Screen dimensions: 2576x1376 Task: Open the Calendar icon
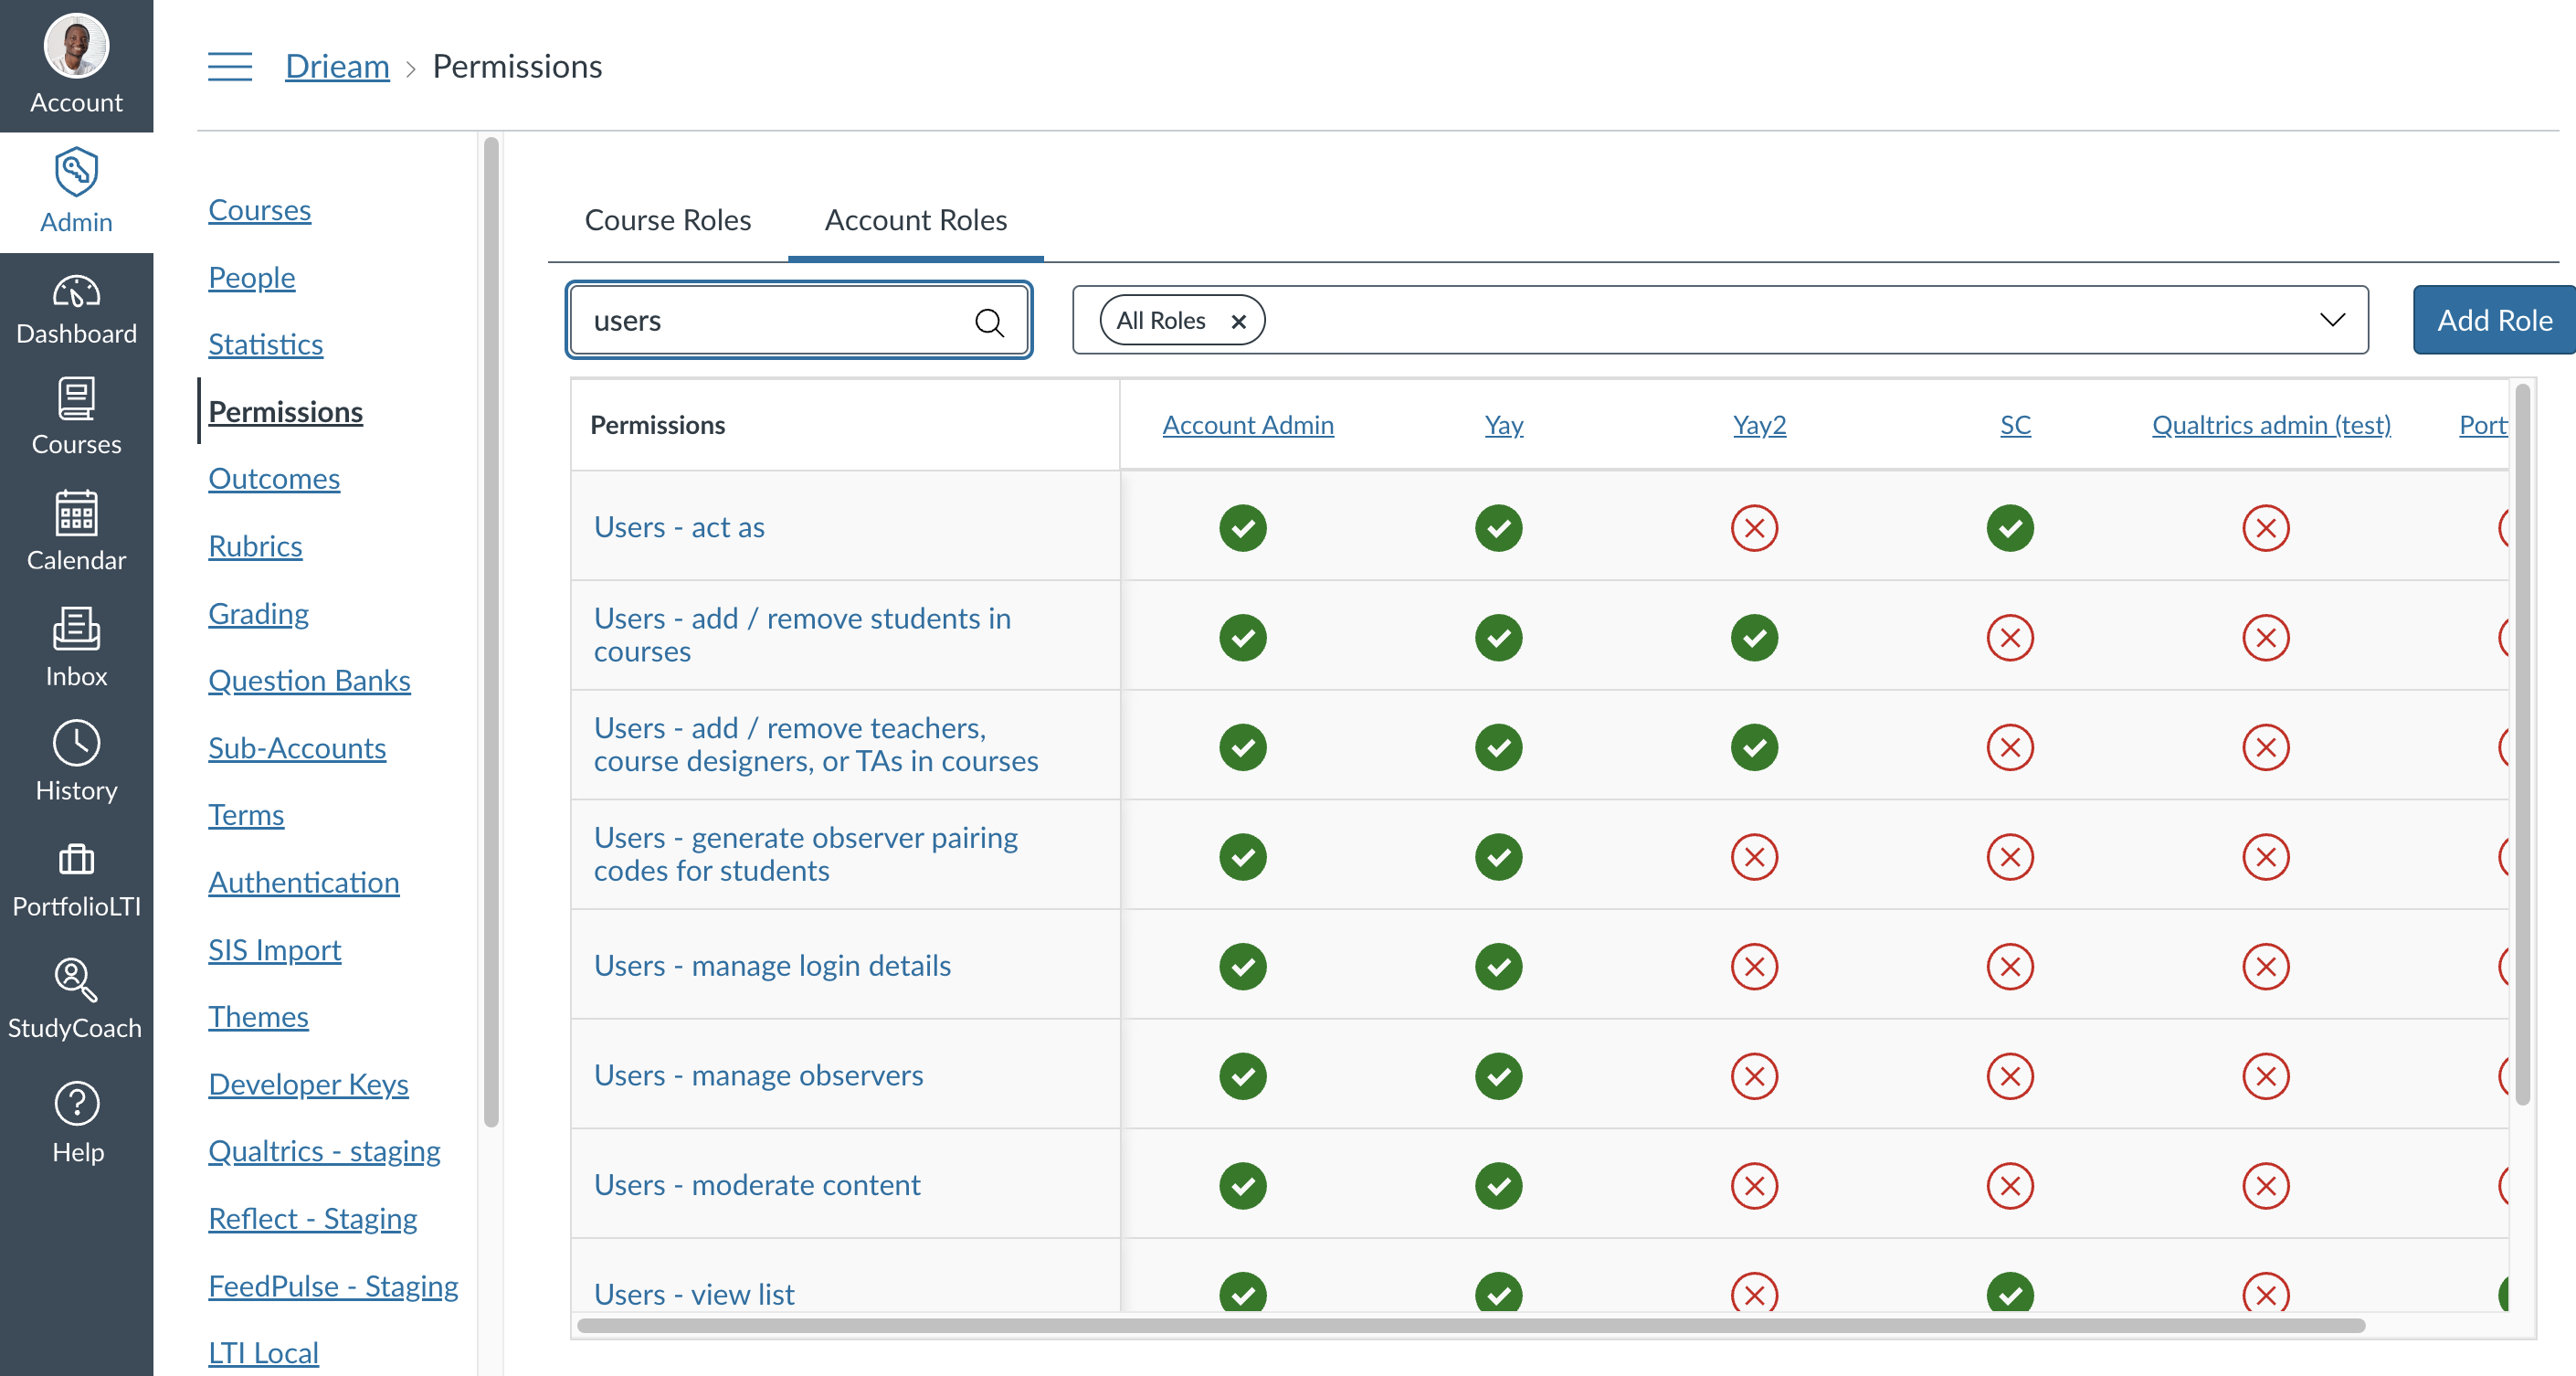(76, 513)
